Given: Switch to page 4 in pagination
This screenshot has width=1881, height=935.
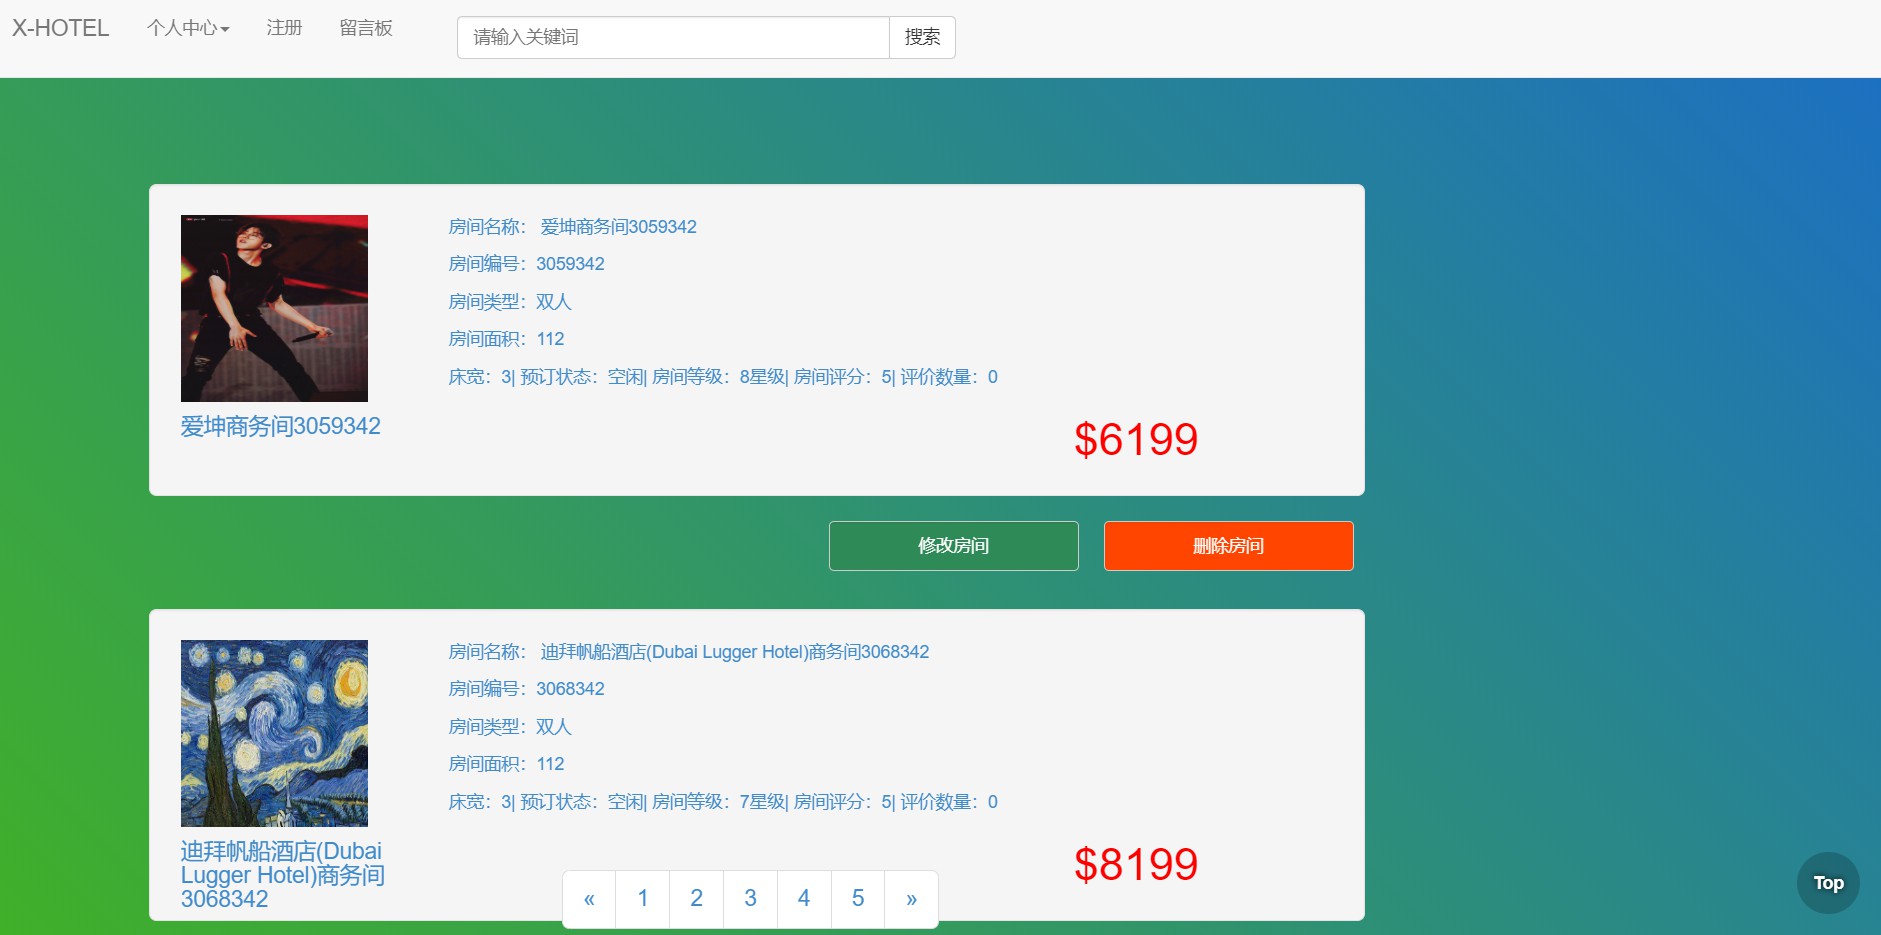Looking at the screenshot, I should (804, 899).
